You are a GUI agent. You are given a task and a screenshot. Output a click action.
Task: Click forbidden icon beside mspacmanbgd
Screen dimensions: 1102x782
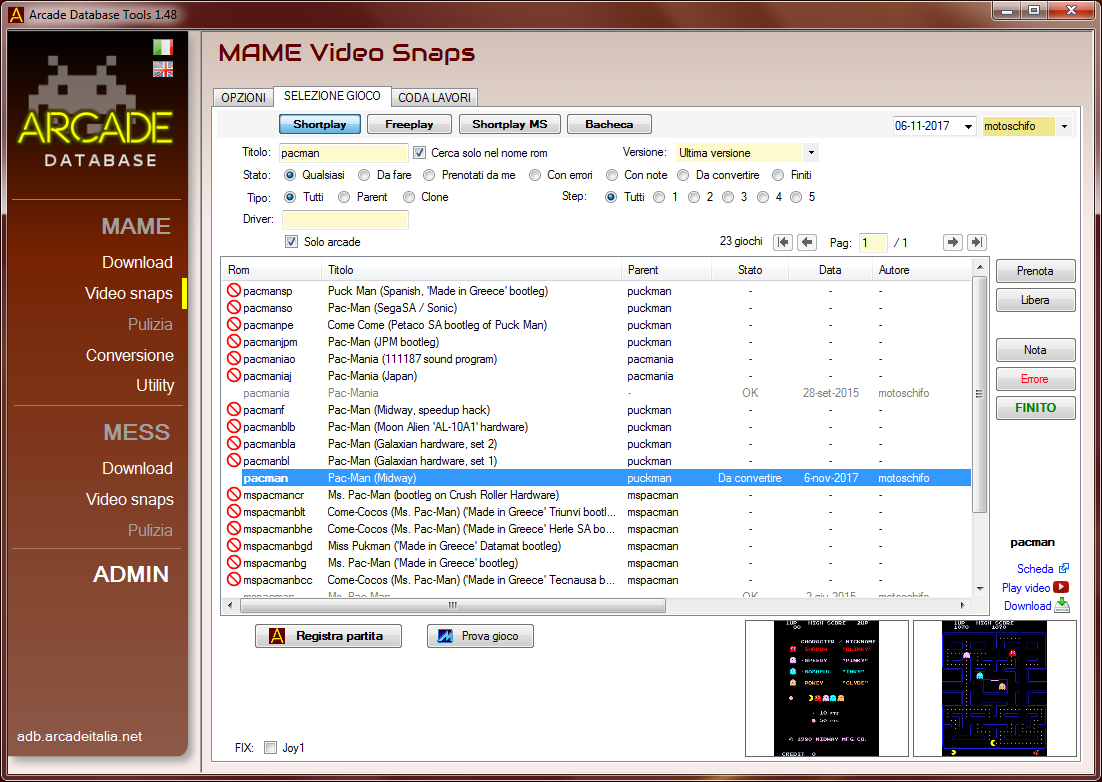tap(234, 545)
